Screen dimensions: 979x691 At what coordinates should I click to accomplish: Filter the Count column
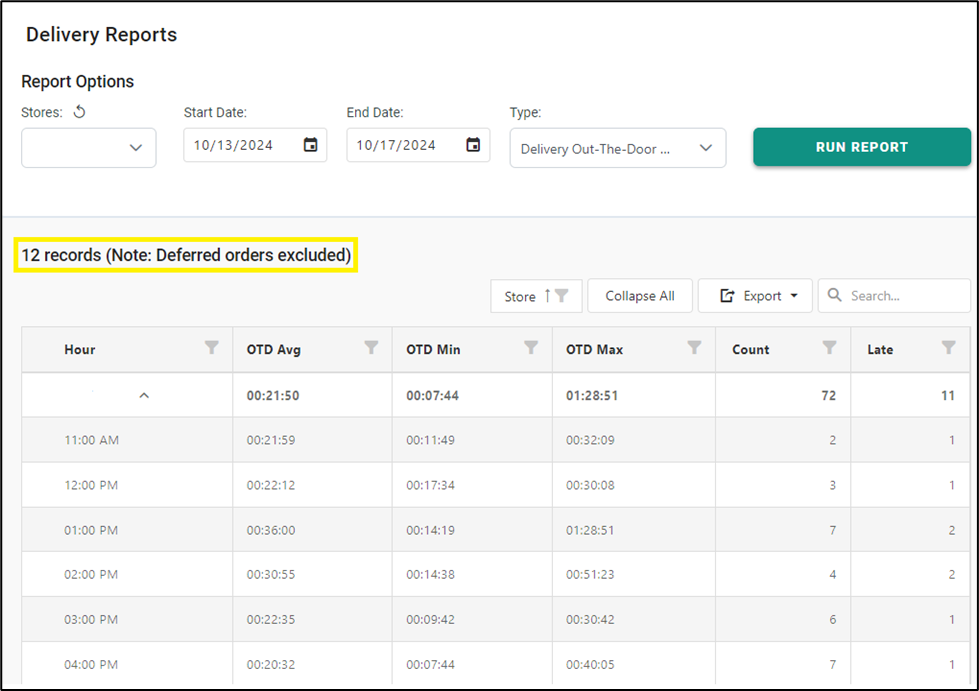[829, 348]
